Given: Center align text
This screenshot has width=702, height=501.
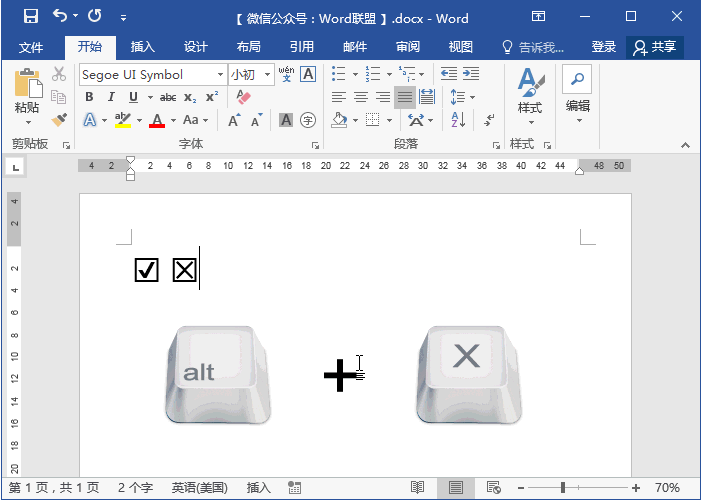Looking at the screenshot, I should 361,97.
